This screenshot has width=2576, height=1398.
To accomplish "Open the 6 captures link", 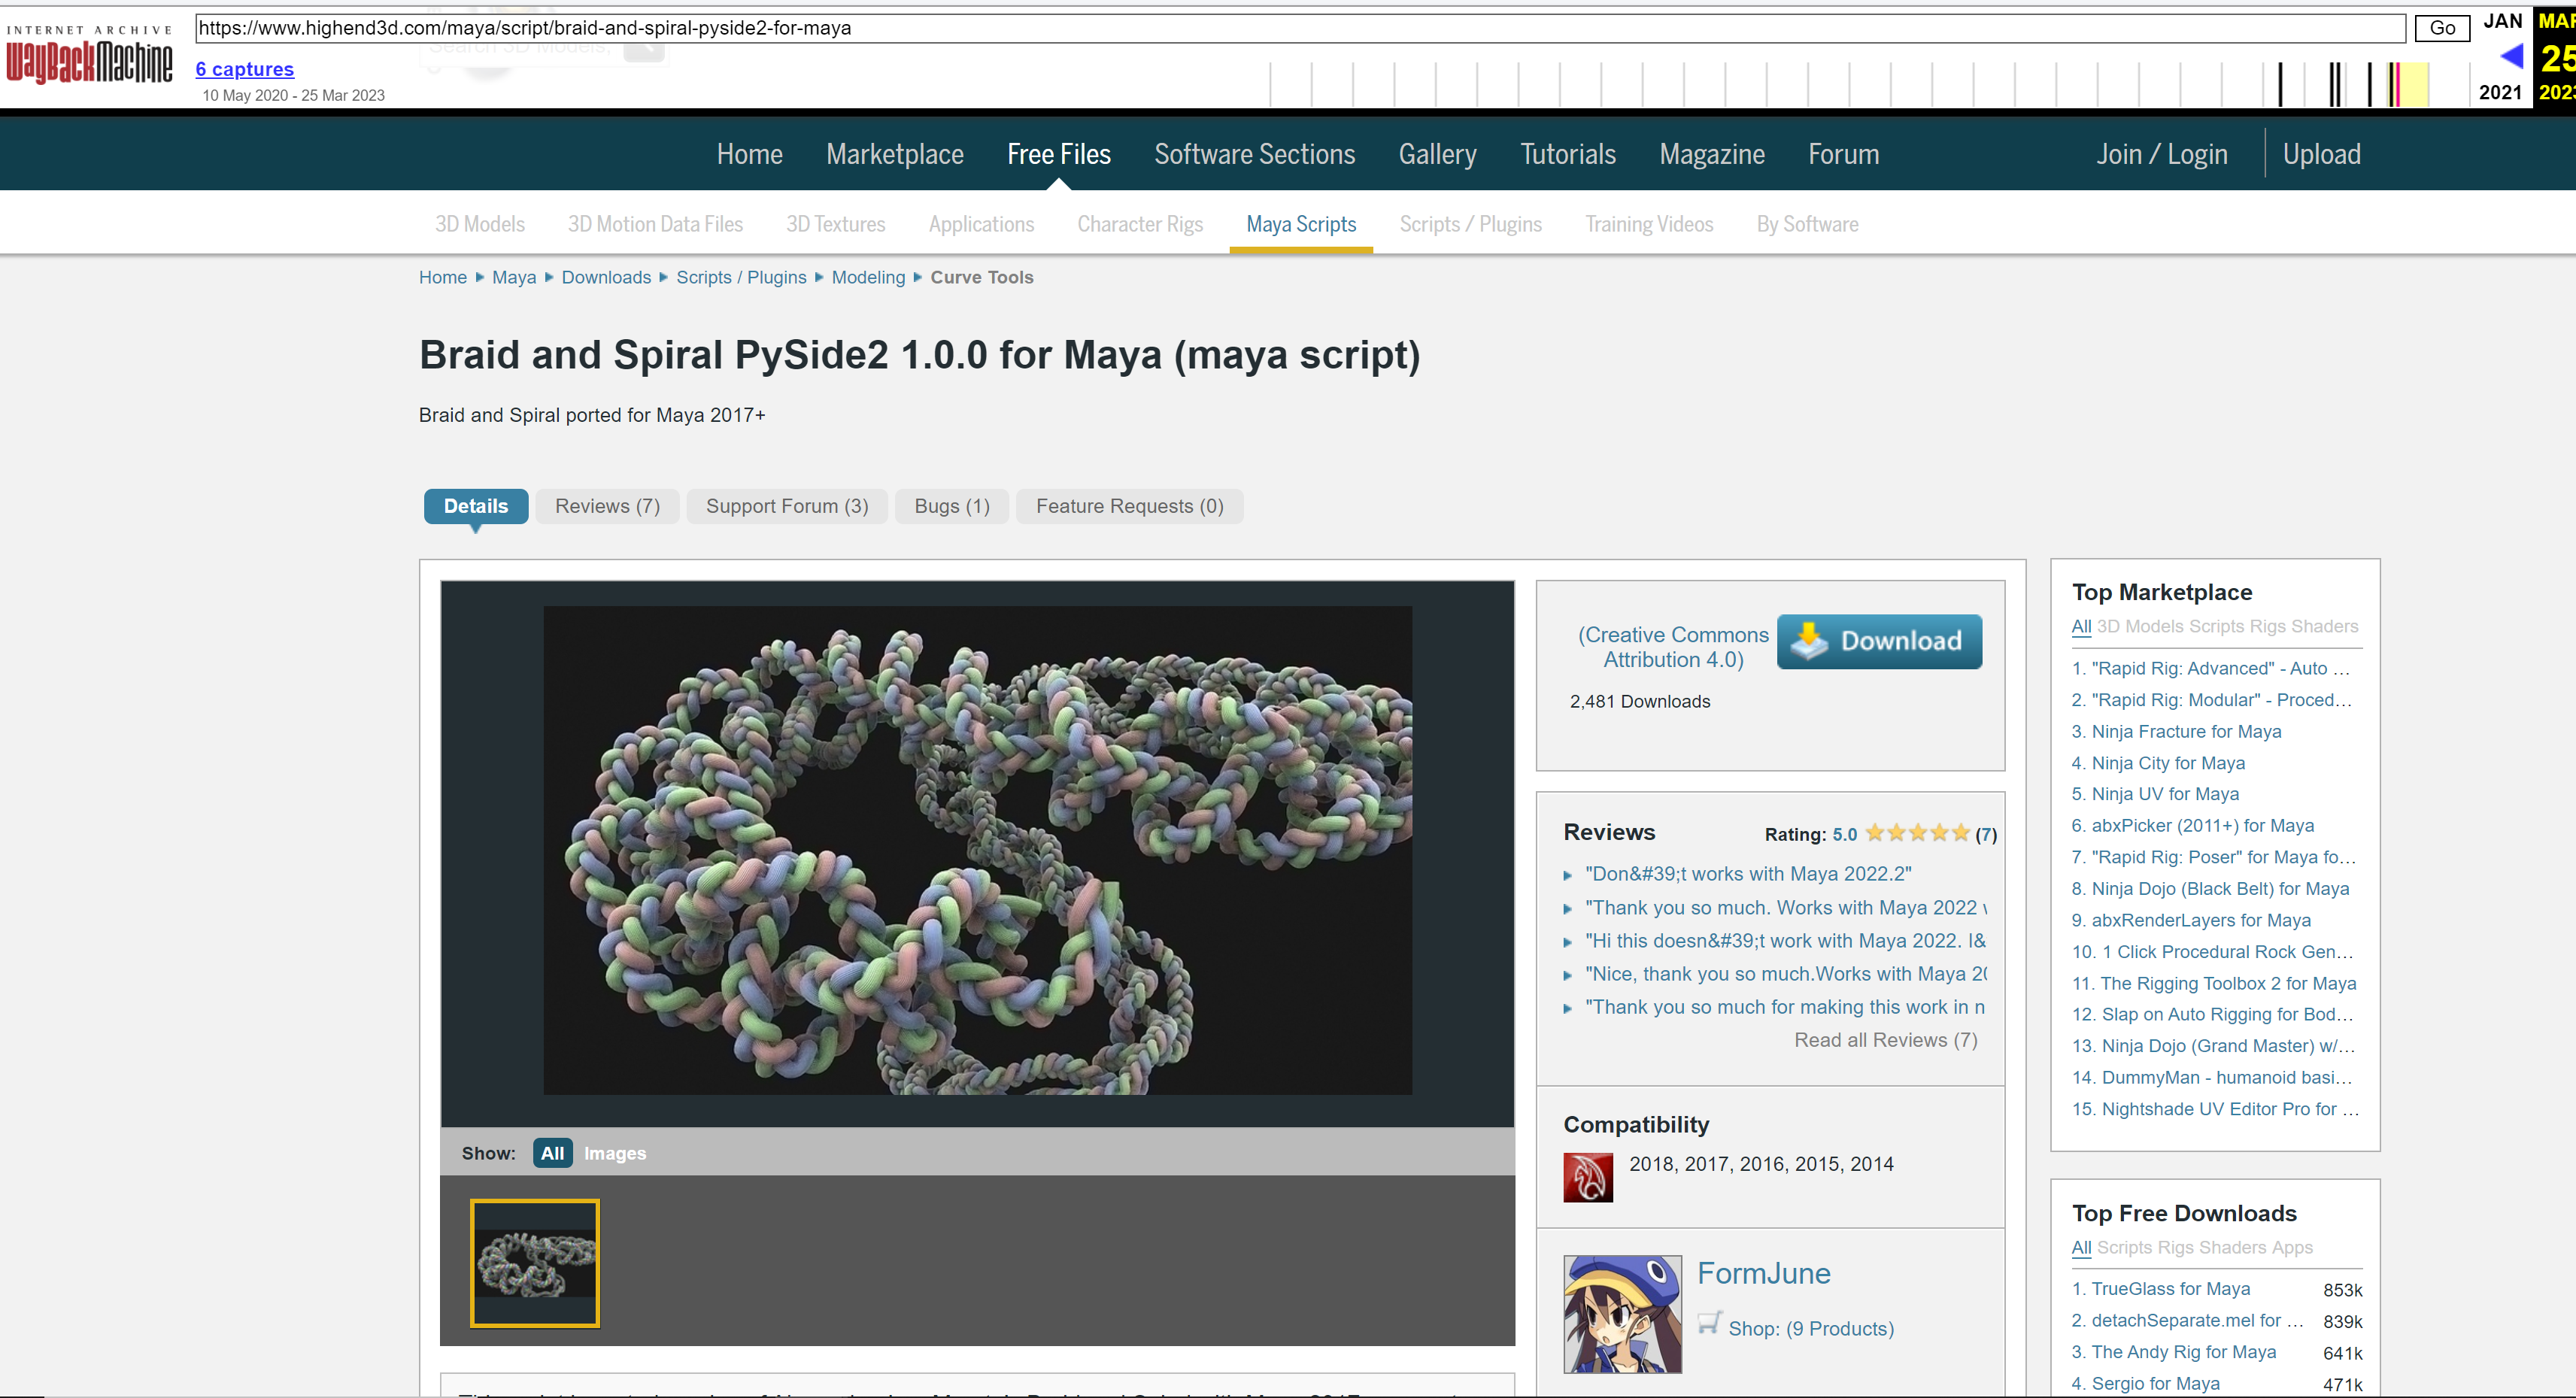I will (244, 69).
